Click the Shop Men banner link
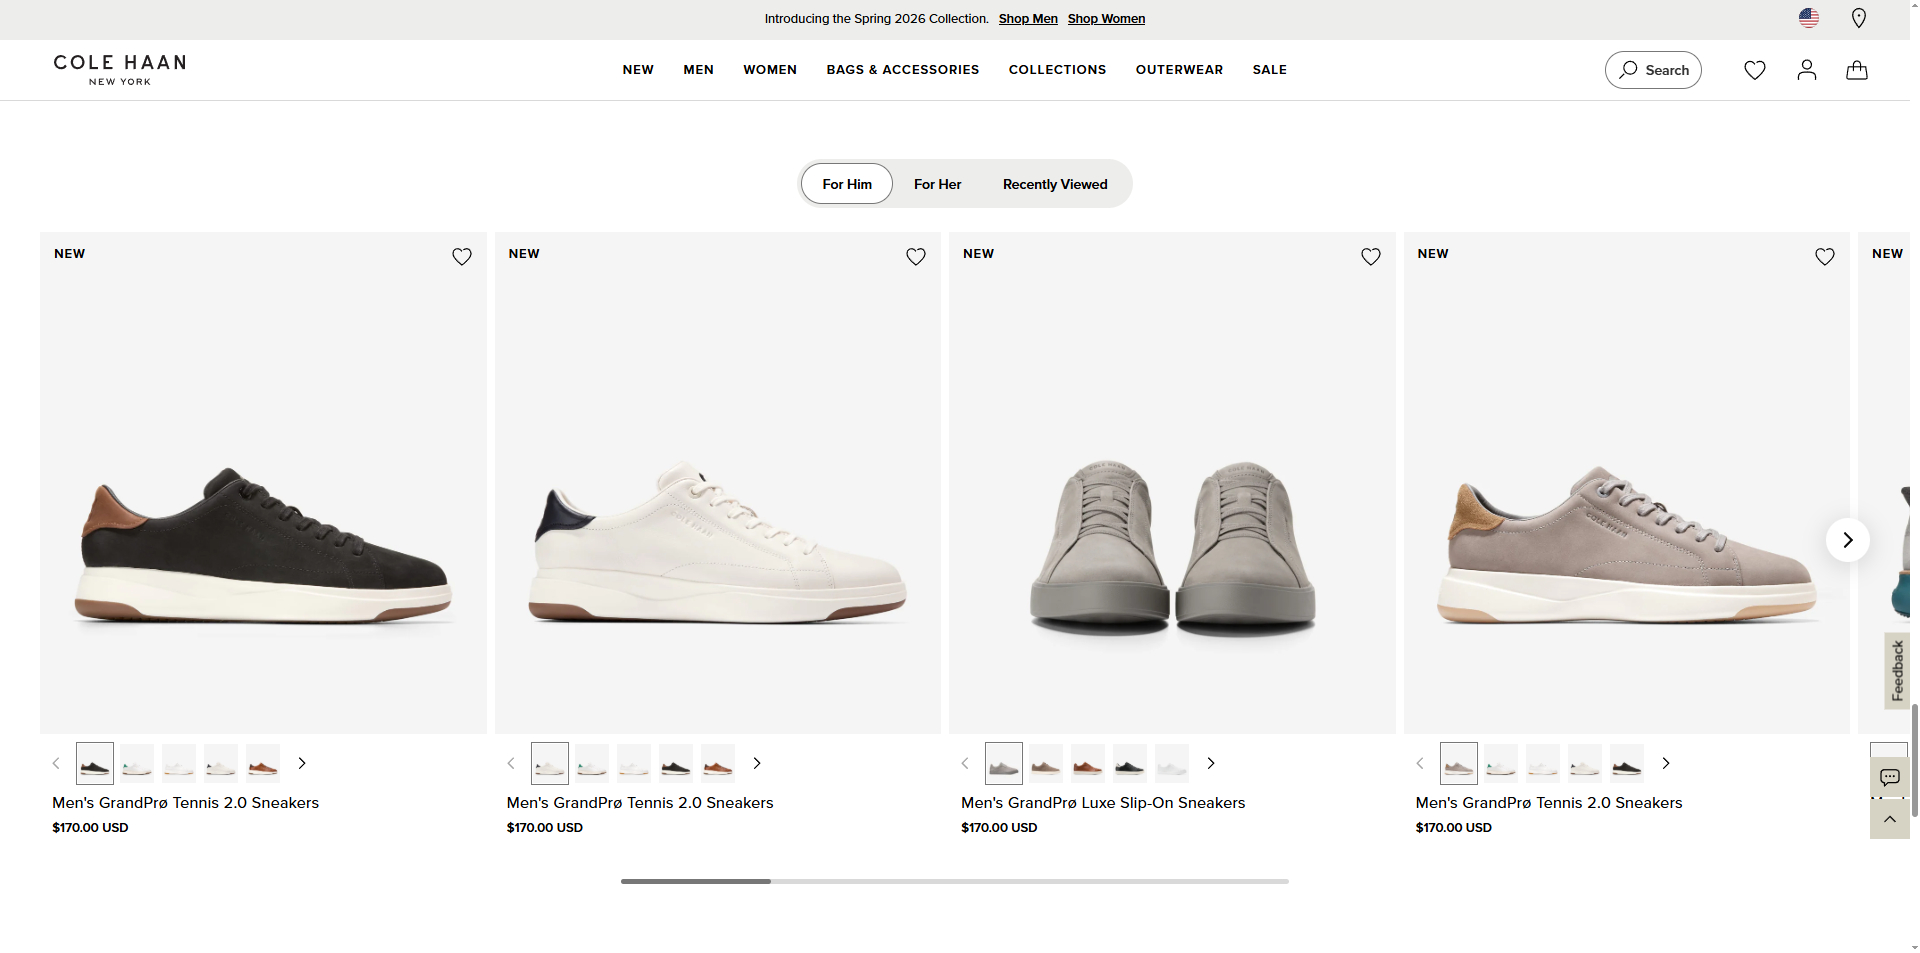 1027,18
